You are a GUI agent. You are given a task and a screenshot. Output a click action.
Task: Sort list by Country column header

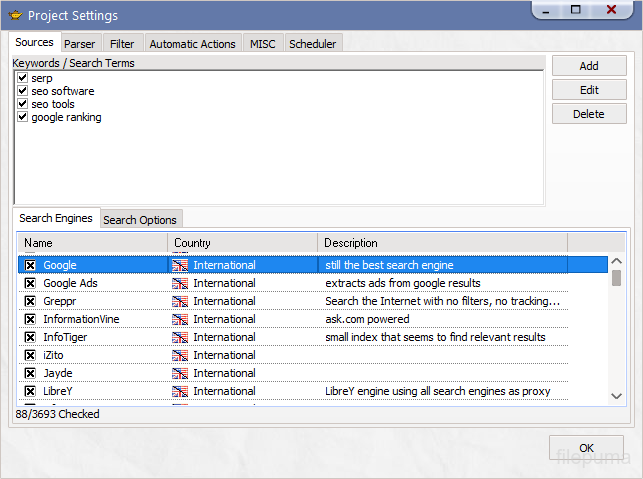[x=242, y=243]
